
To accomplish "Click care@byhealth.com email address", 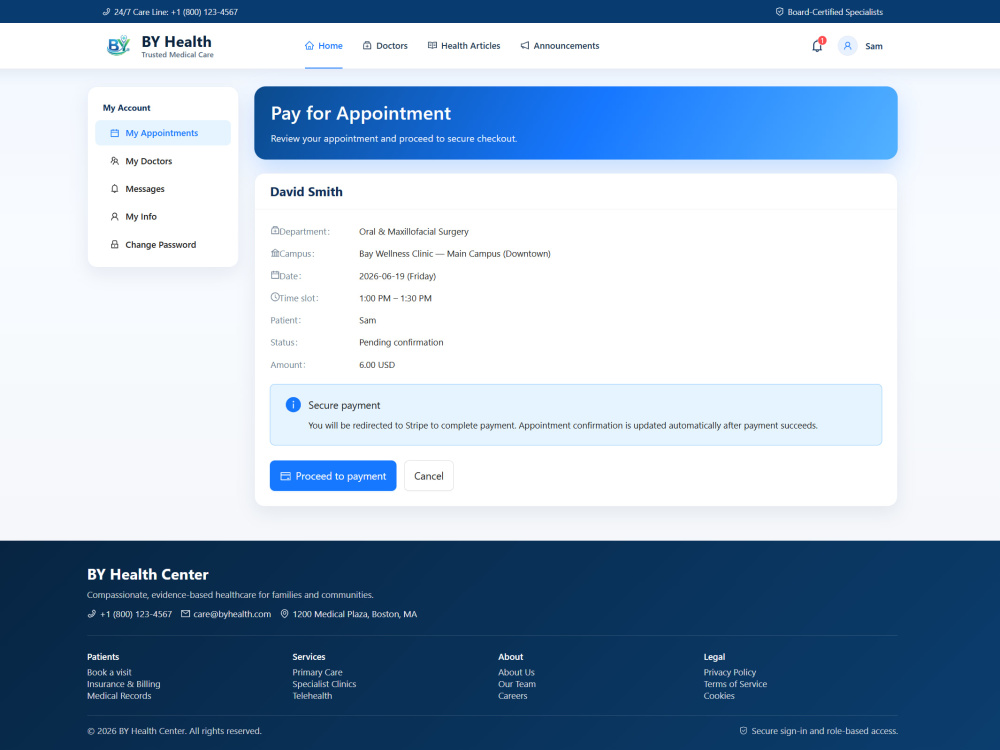I will (232, 614).
